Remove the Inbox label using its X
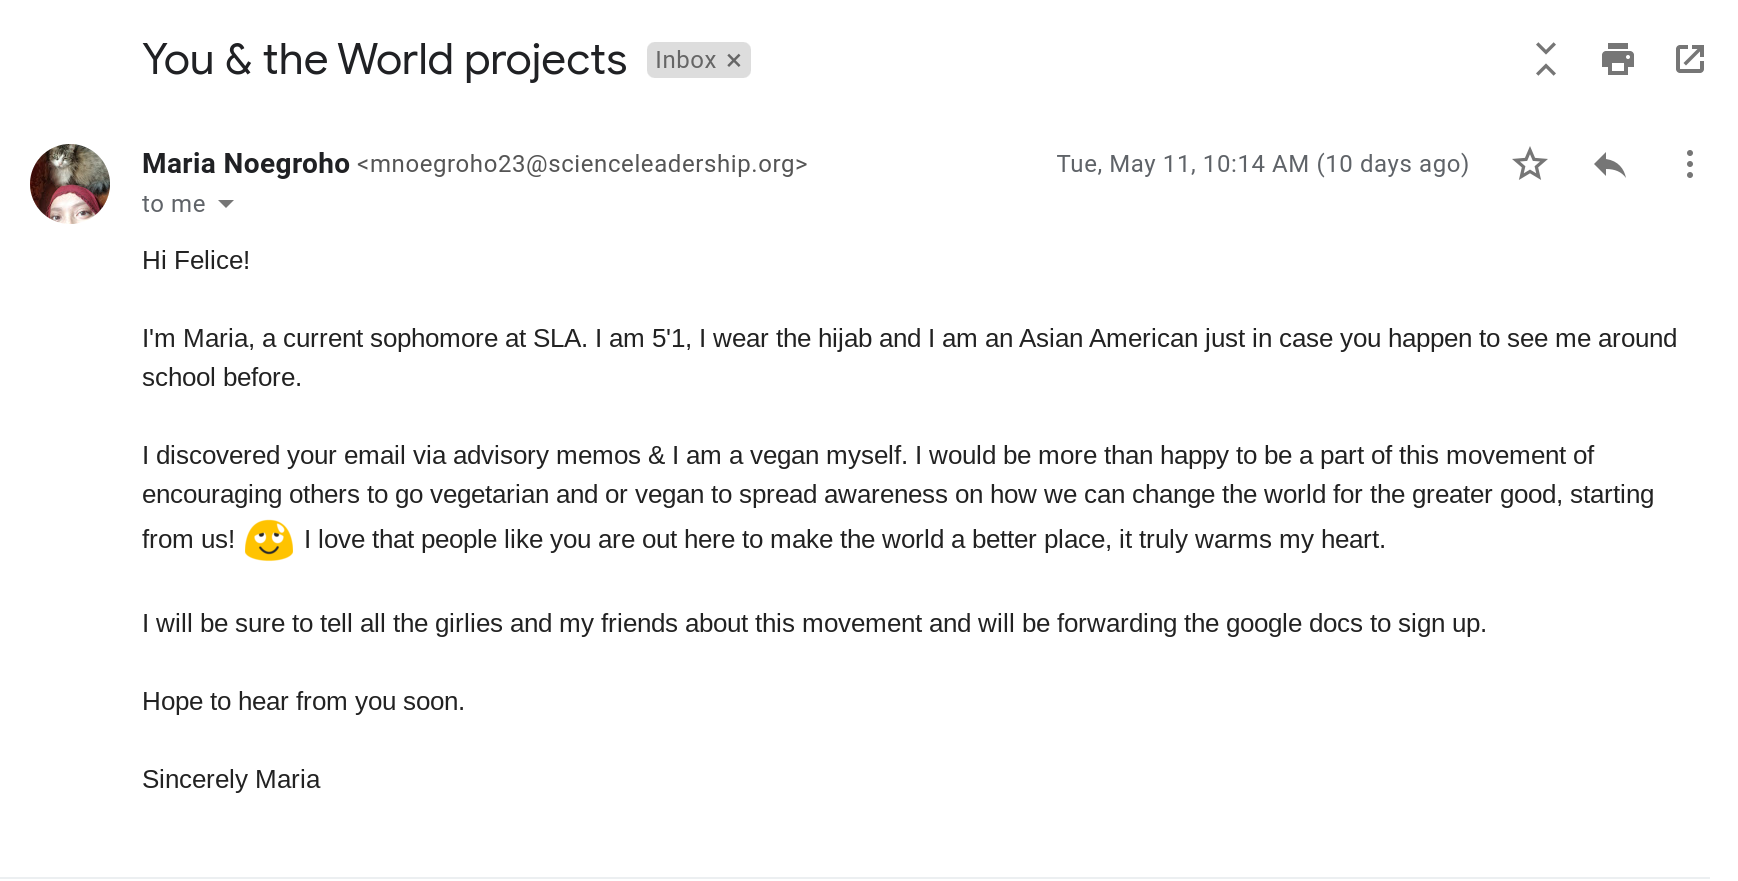The height and width of the screenshot is (881, 1738). coord(734,61)
